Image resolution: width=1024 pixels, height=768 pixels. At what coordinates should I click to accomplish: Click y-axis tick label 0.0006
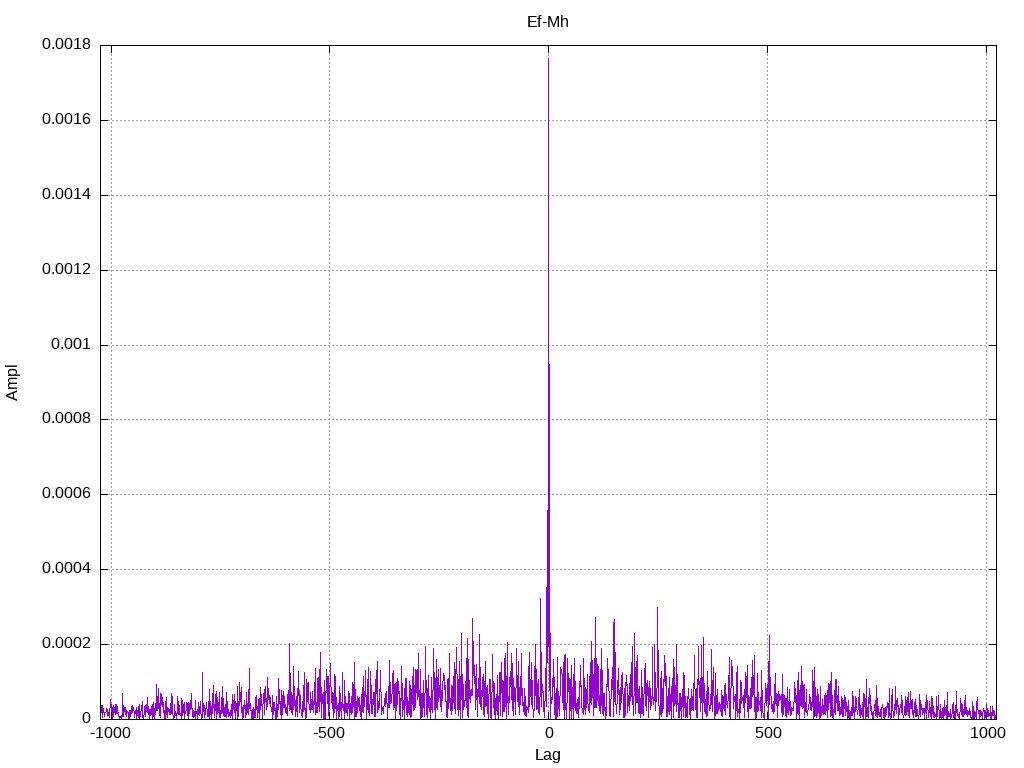pos(67,493)
